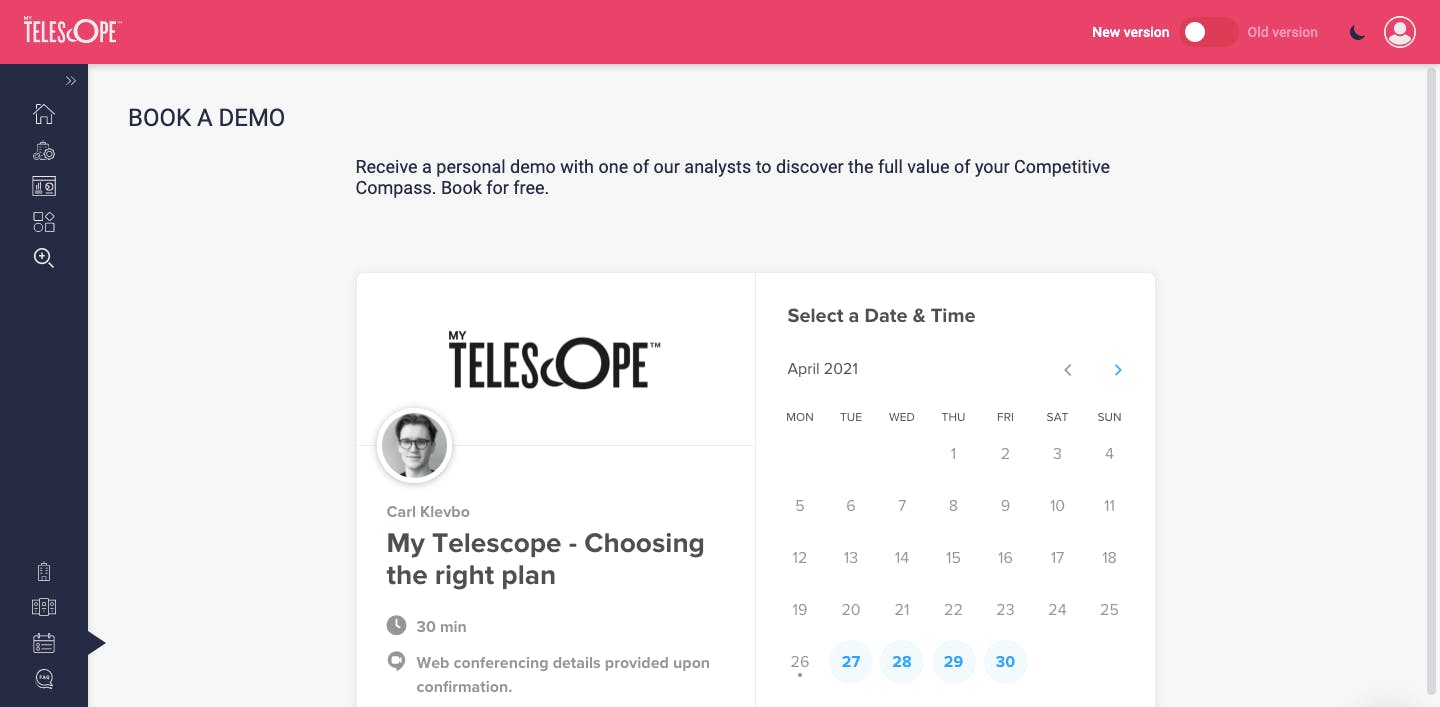
Task: Open the three-panel pricing plans icon
Action: pyautogui.click(x=44, y=607)
